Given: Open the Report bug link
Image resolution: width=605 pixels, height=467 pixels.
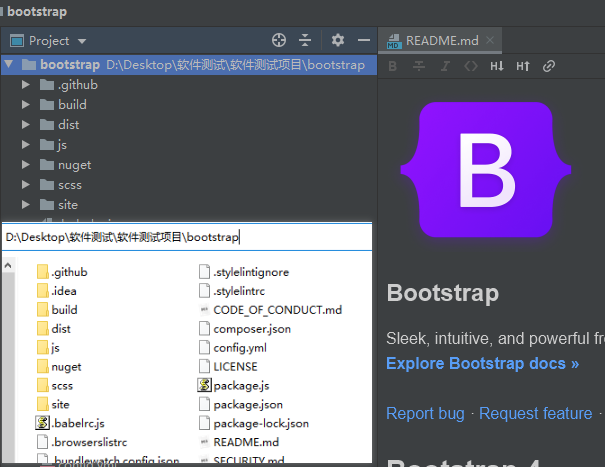Looking at the screenshot, I should [x=425, y=413].
